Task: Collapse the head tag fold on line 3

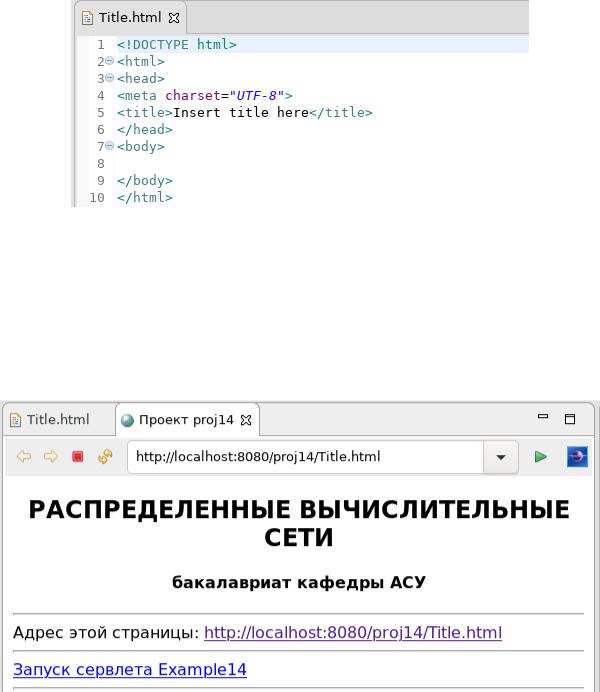Action: (110, 78)
